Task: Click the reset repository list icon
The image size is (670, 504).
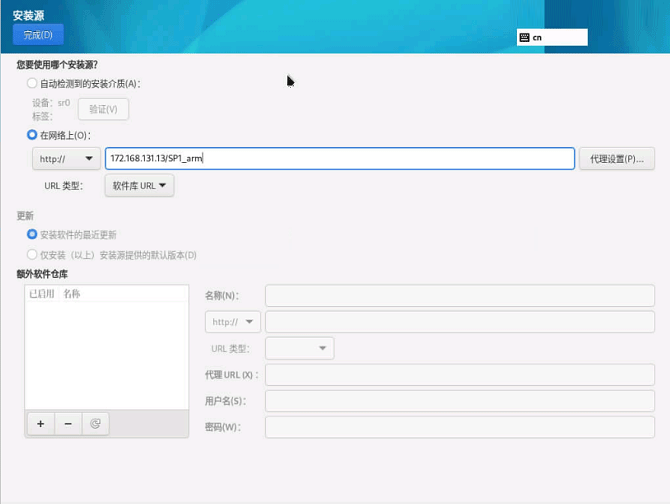Action: 95,423
